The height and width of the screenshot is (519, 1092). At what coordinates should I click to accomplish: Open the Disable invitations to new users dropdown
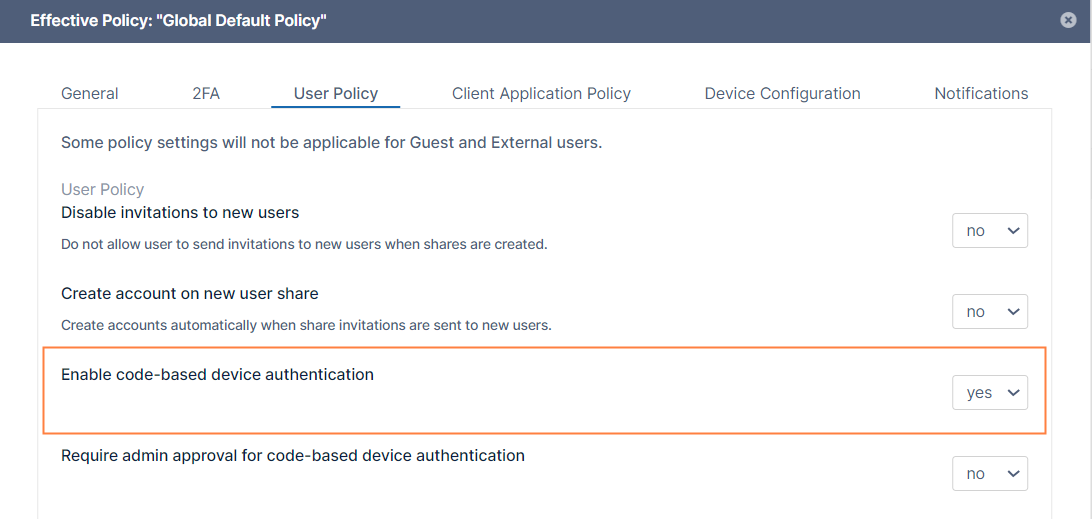[x=989, y=231]
